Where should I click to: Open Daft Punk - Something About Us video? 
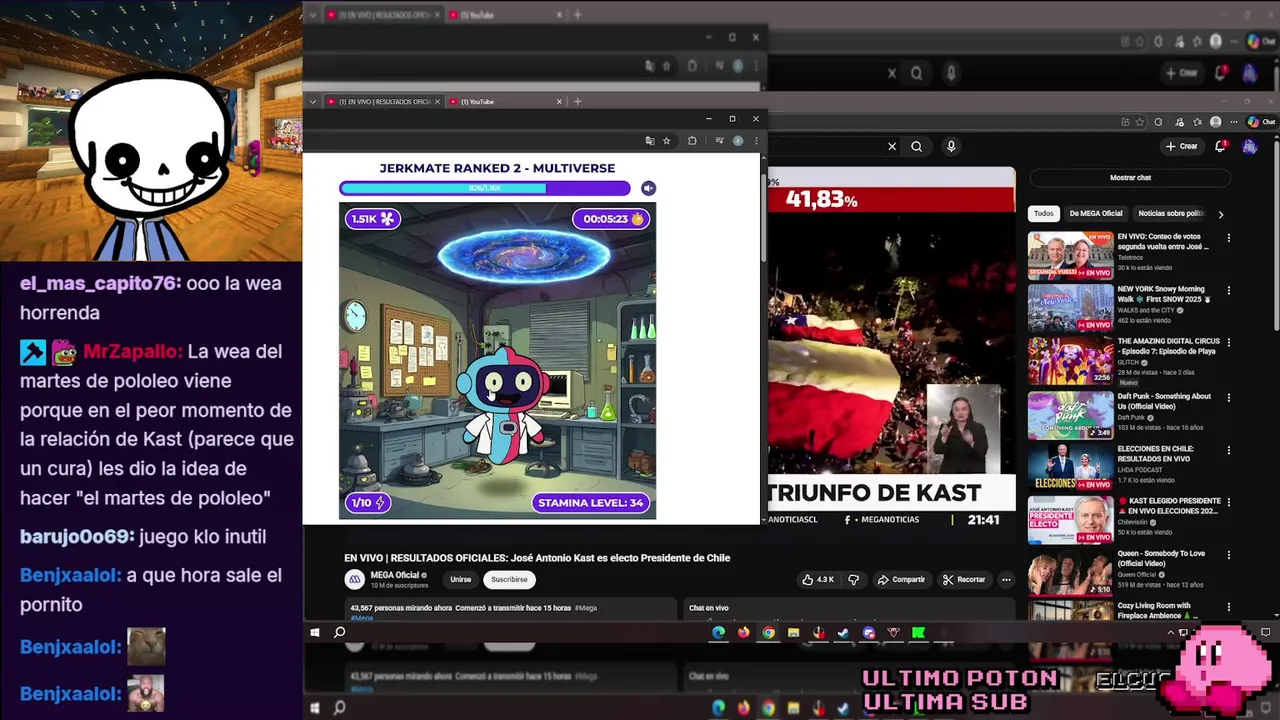(x=1070, y=415)
